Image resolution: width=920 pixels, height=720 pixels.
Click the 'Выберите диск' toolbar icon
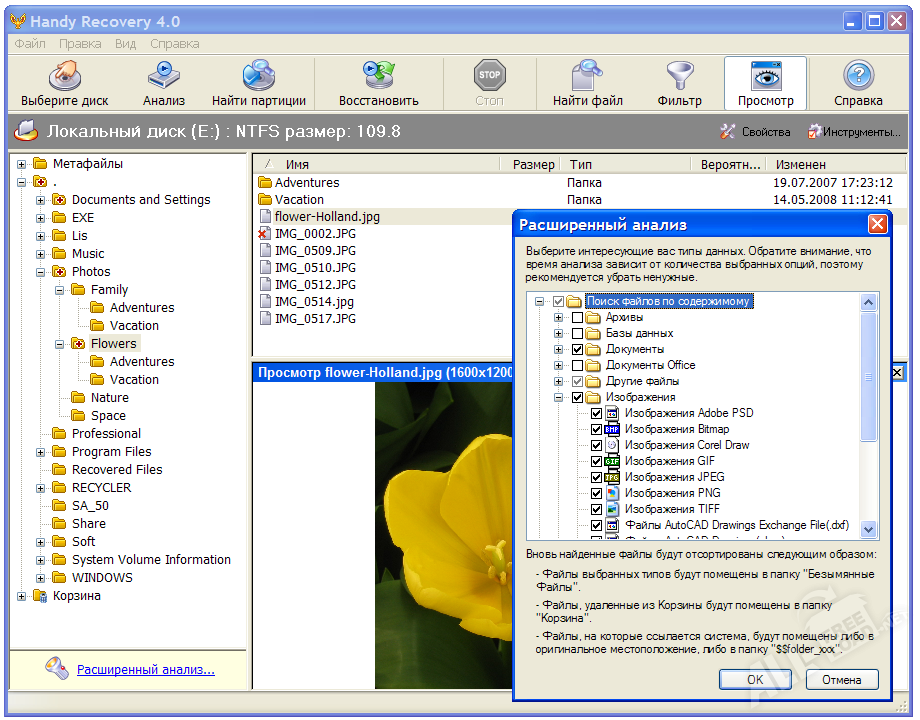(x=65, y=82)
